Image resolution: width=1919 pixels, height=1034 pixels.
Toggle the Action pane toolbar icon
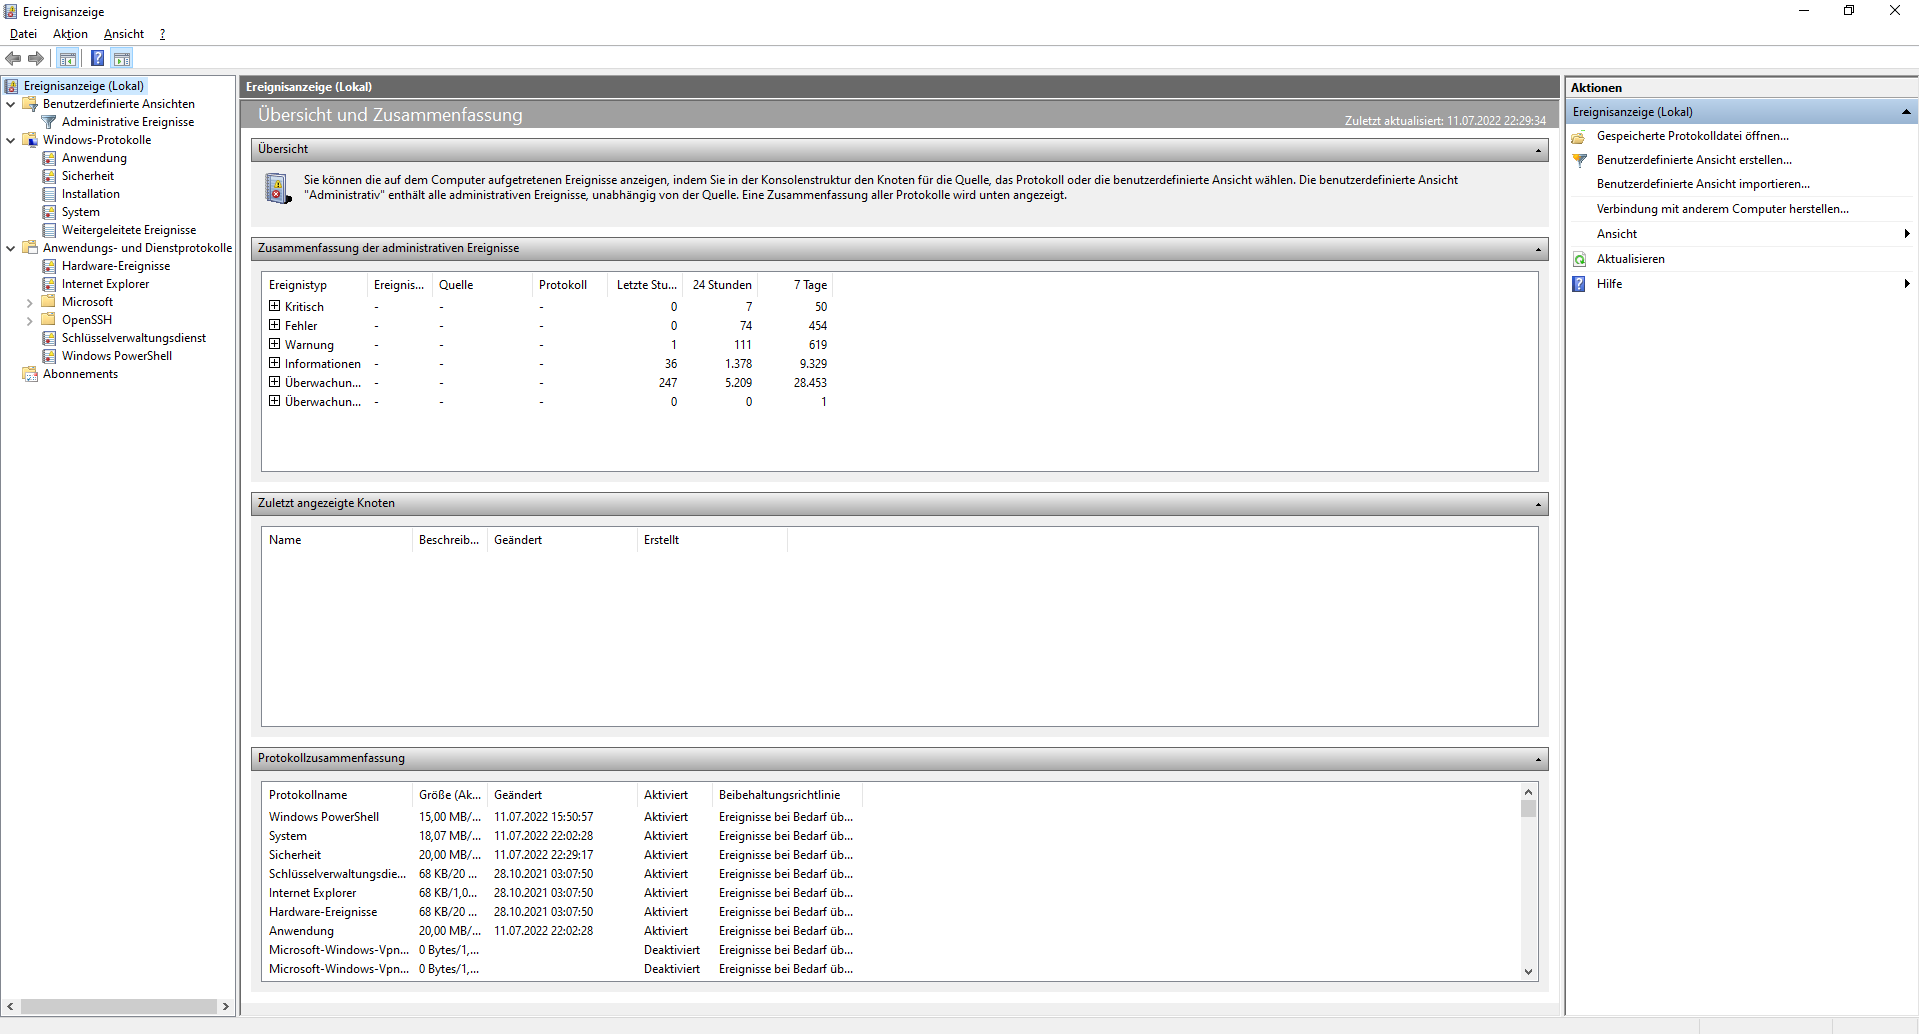[x=122, y=59]
